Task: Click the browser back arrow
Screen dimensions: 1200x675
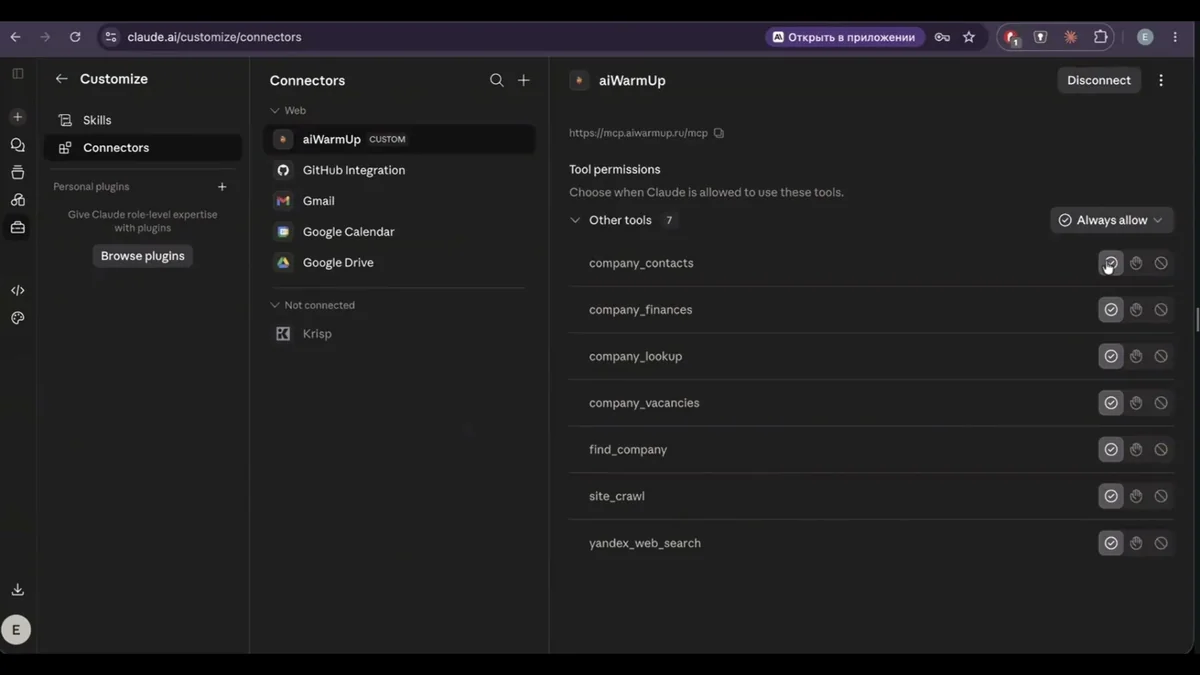Action: pyautogui.click(x=15, y=37)
